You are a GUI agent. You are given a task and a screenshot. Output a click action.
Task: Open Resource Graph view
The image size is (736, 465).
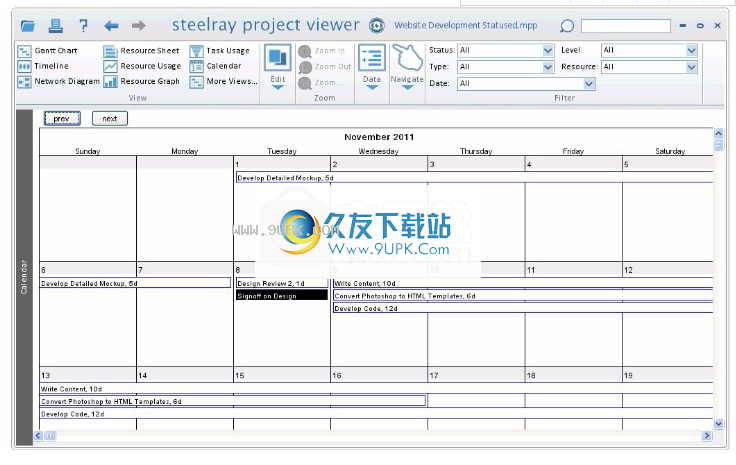tap(141, 82)
